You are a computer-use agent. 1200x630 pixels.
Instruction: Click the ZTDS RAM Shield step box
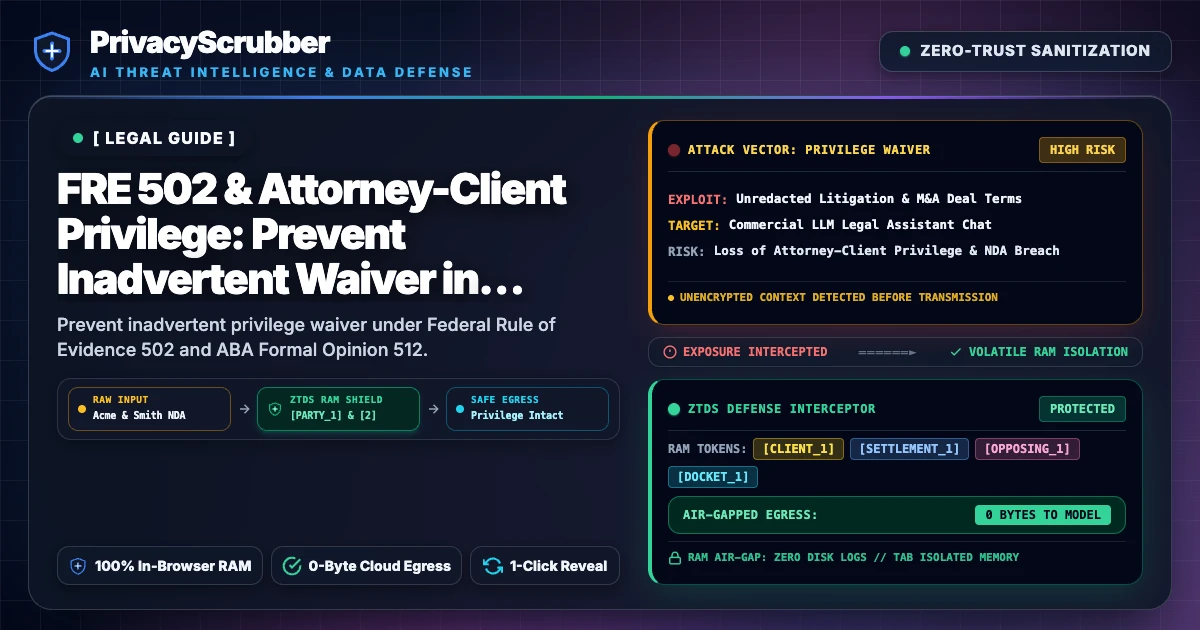338,409
